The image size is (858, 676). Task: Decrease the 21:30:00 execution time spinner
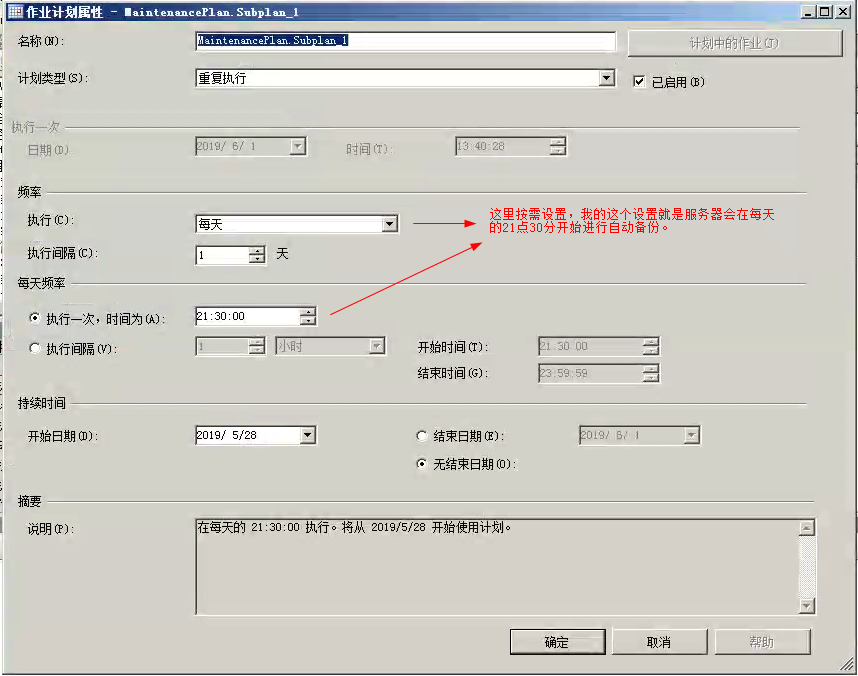click(307, 321)
